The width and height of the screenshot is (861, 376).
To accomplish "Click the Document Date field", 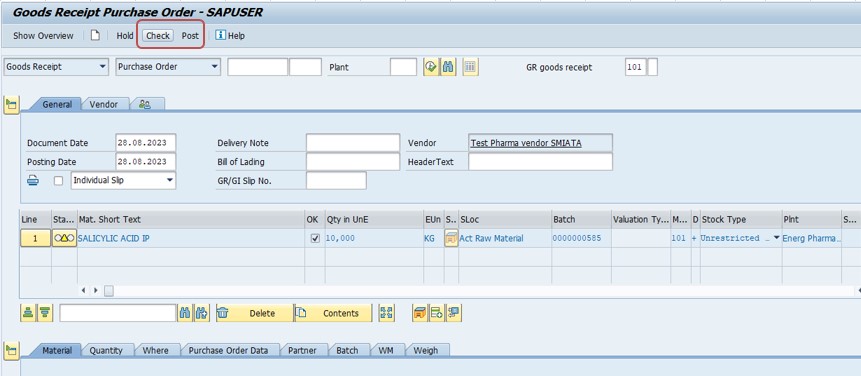I will click(146, 143).
